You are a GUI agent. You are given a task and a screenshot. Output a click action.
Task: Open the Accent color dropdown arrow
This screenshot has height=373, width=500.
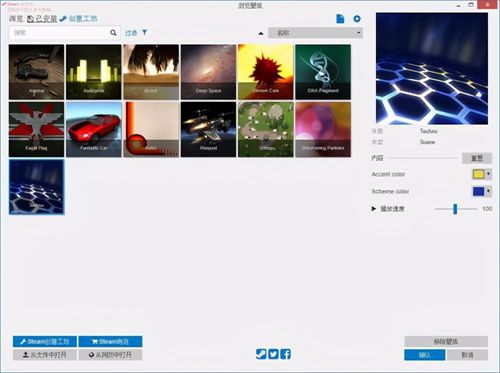click(x=488, y=174)
